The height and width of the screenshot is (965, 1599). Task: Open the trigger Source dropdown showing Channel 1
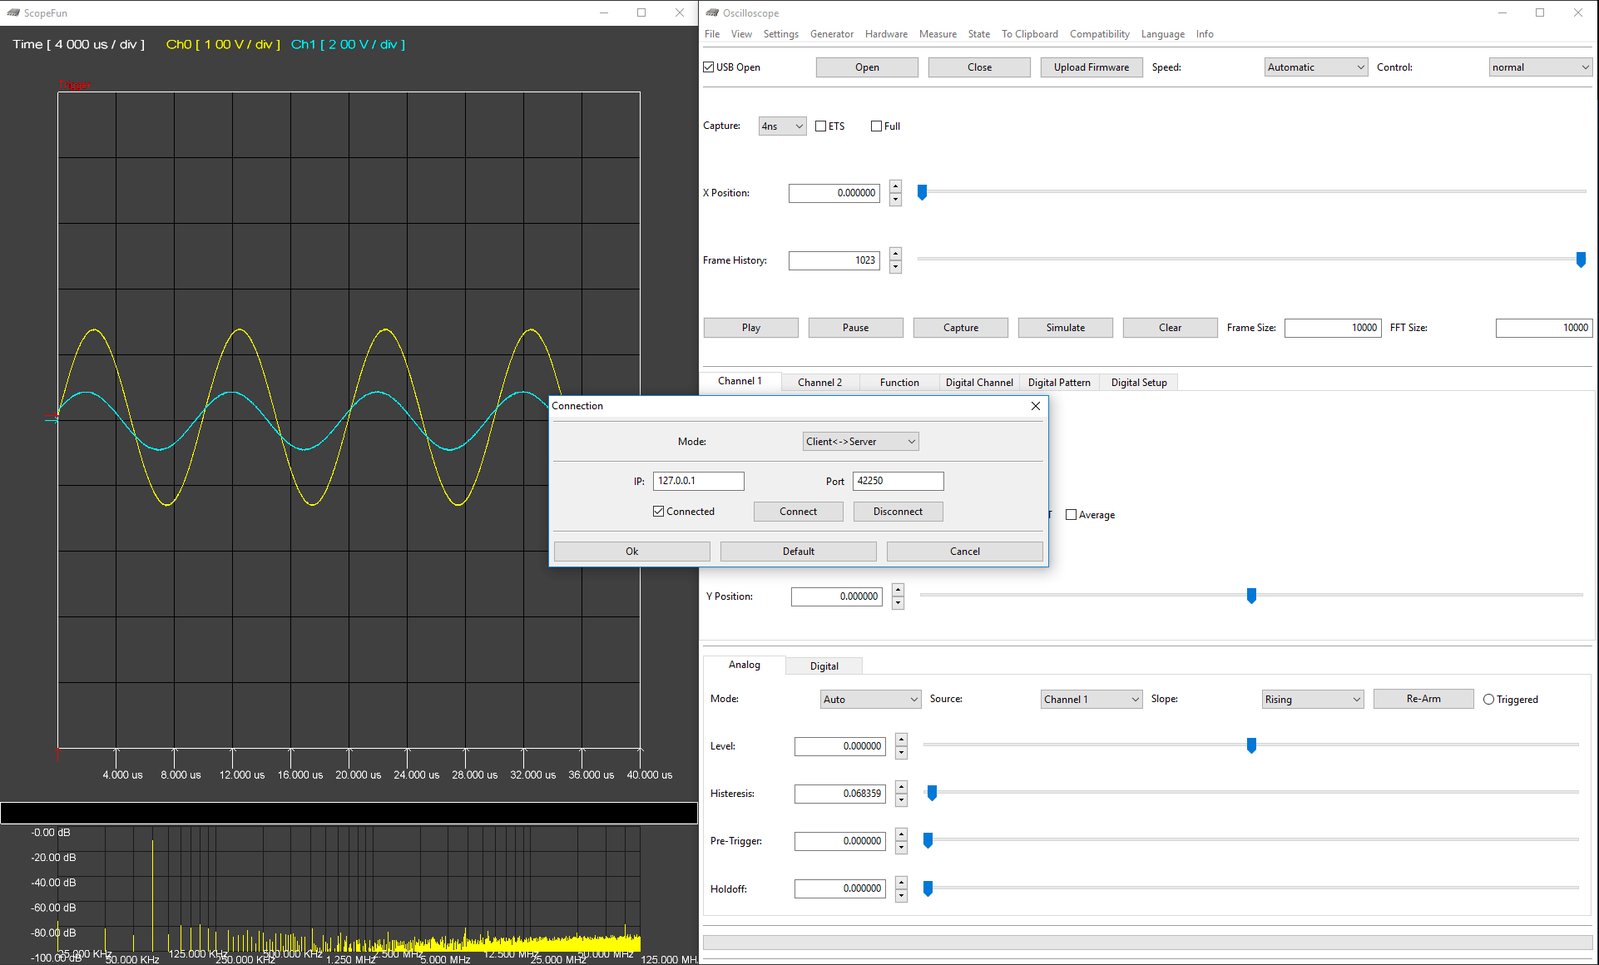tap(1091, 699)
